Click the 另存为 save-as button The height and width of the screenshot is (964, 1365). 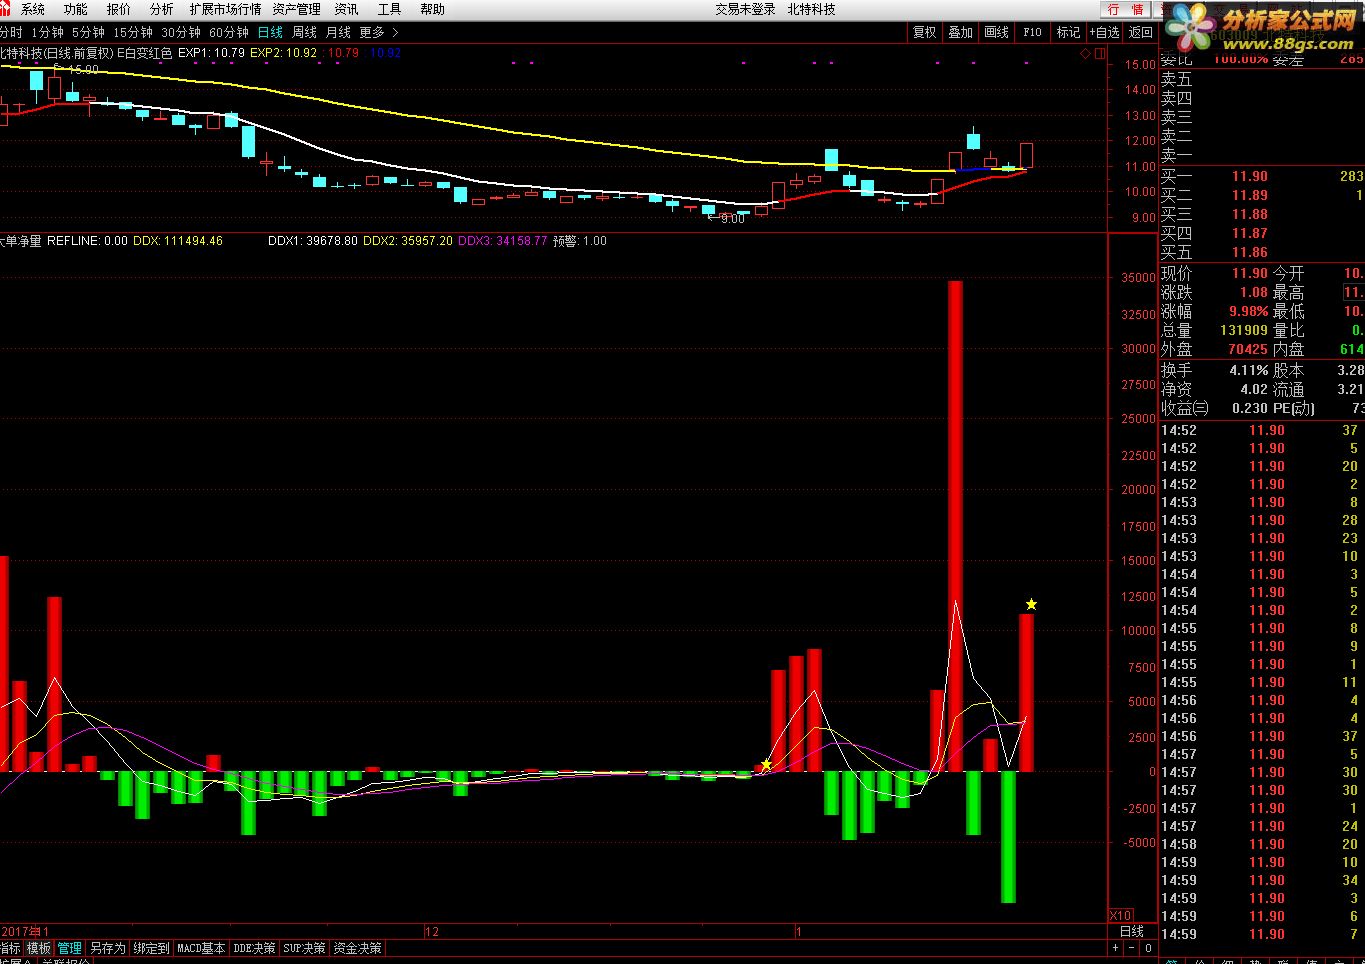pos(107,948)
